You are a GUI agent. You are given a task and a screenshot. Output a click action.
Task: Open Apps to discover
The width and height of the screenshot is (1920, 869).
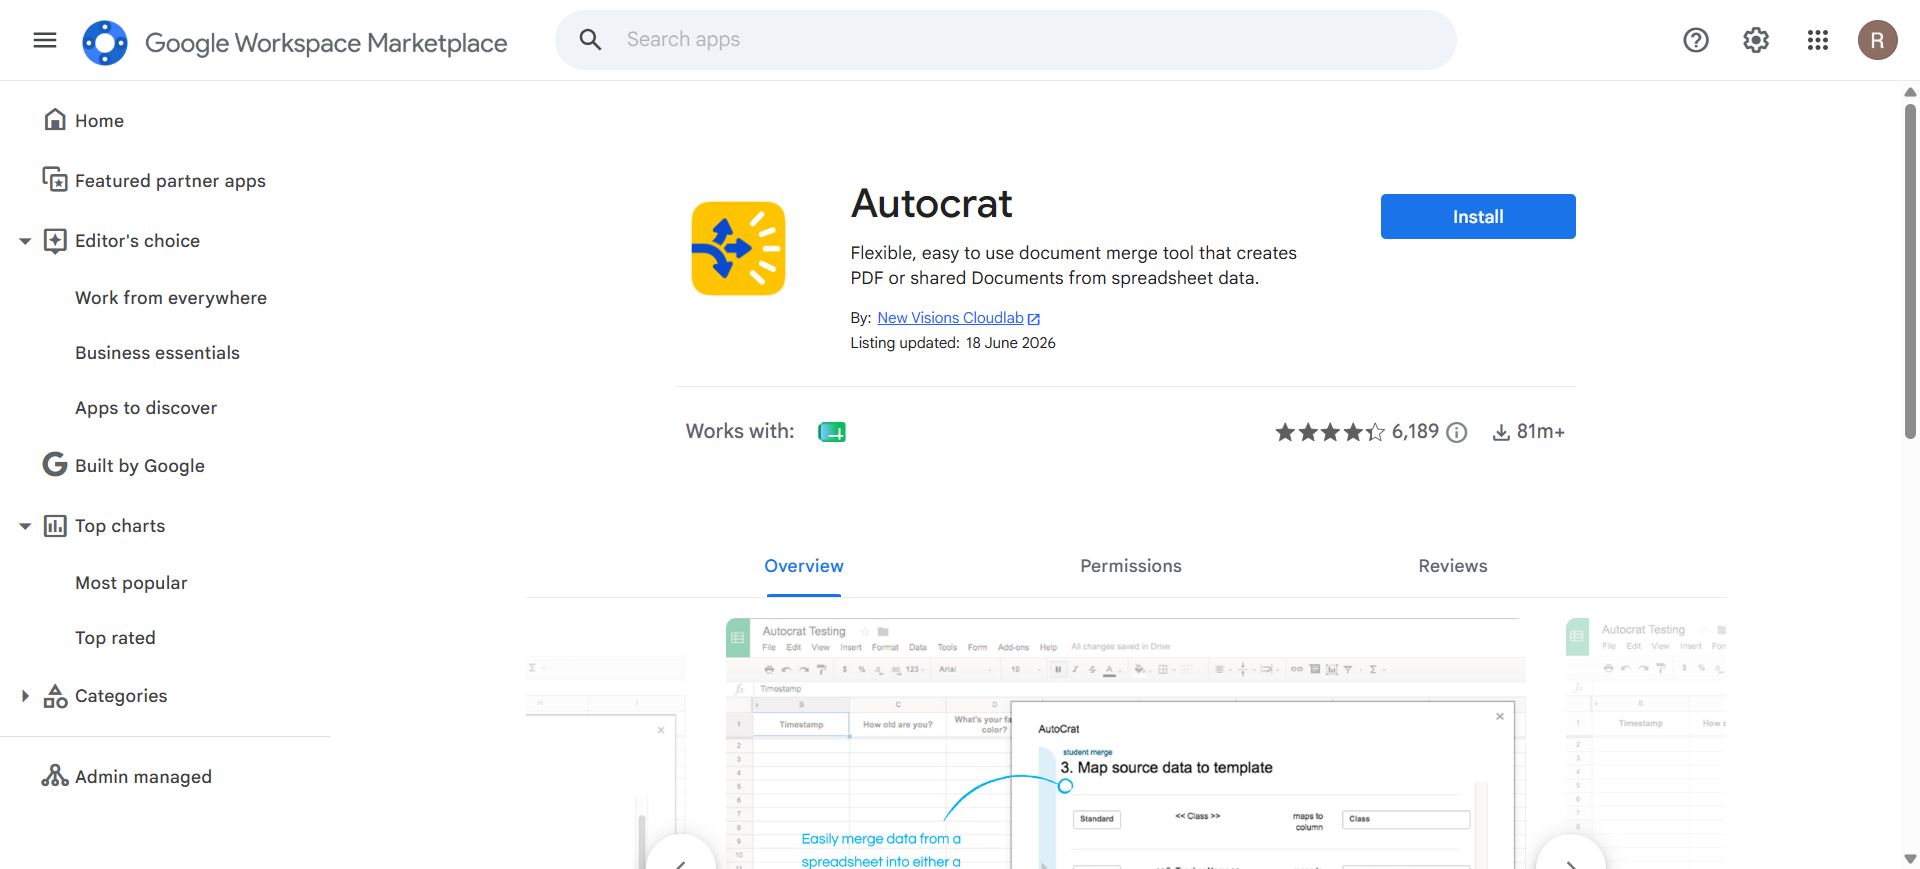coord(146,408)
